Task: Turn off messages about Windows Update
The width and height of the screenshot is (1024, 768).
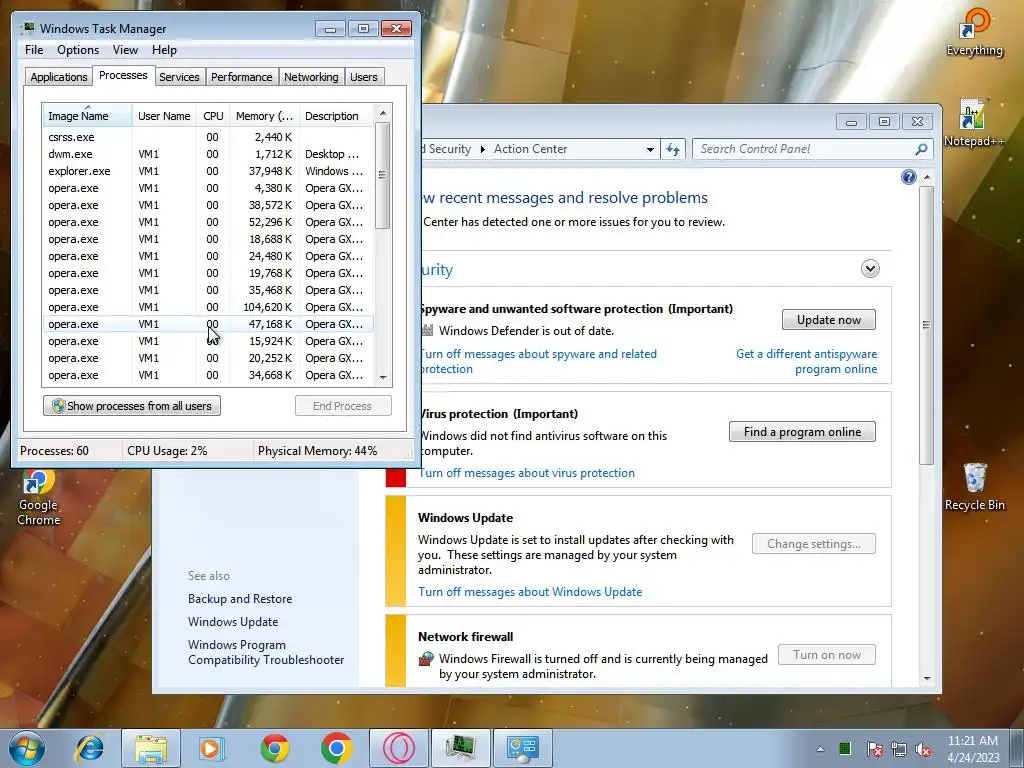Action: (x=530, y=592)
